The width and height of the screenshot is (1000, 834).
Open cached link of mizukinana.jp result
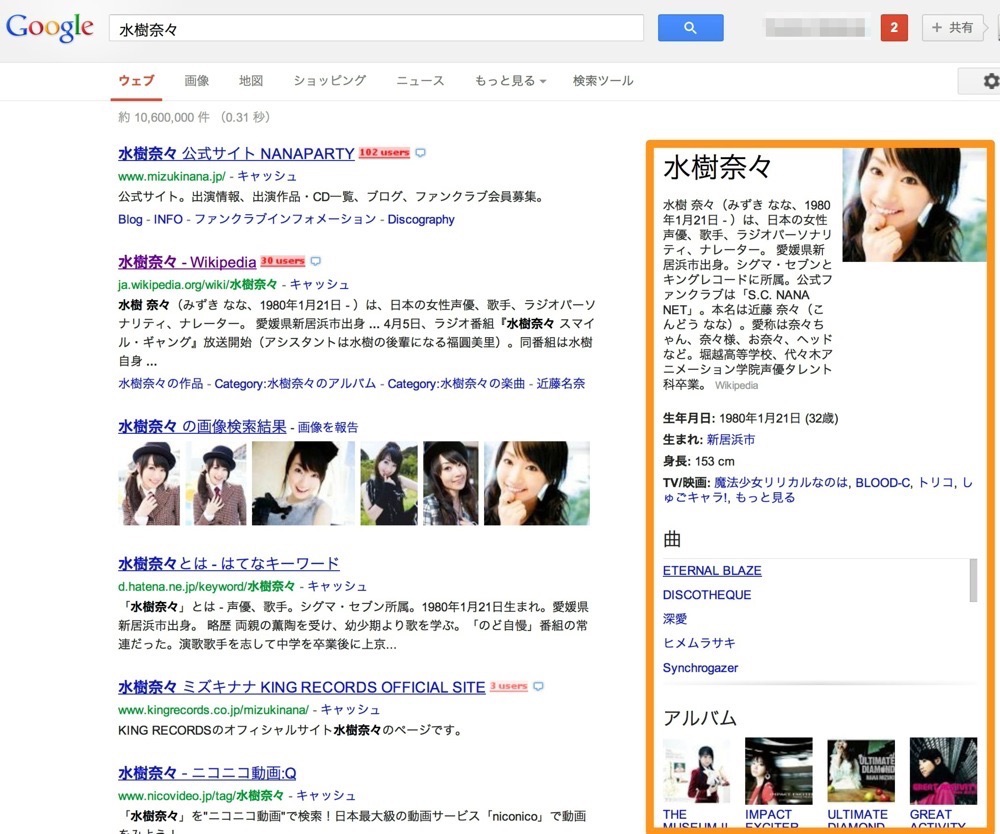click(267, 176)
